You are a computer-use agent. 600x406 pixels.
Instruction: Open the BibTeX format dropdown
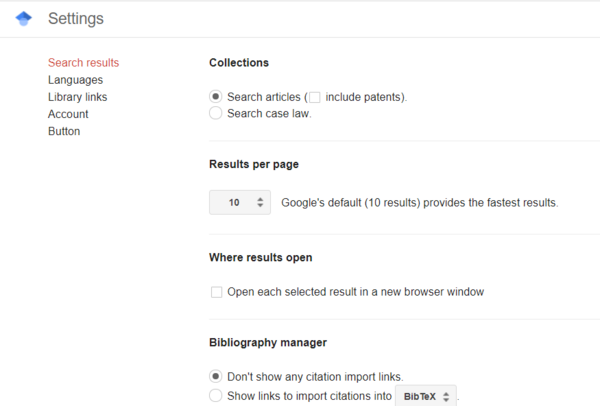coord(426,396)
